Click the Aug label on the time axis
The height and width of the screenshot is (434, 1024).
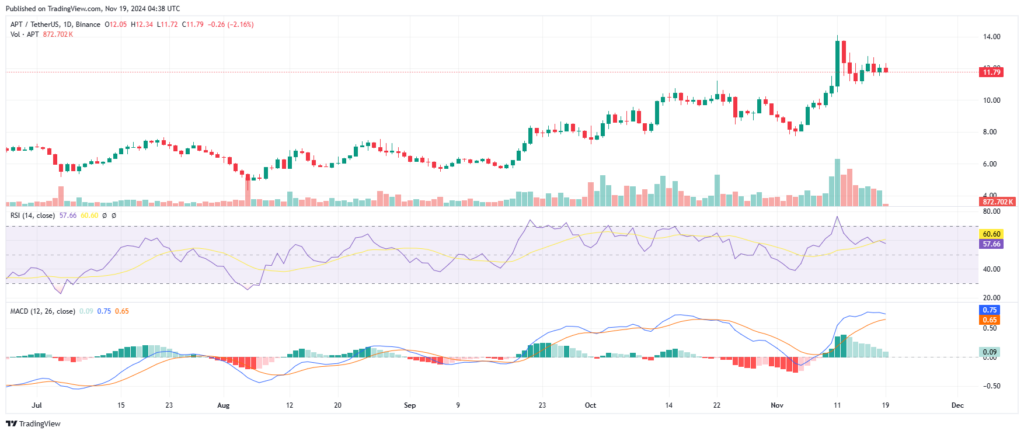coord(223,407)
